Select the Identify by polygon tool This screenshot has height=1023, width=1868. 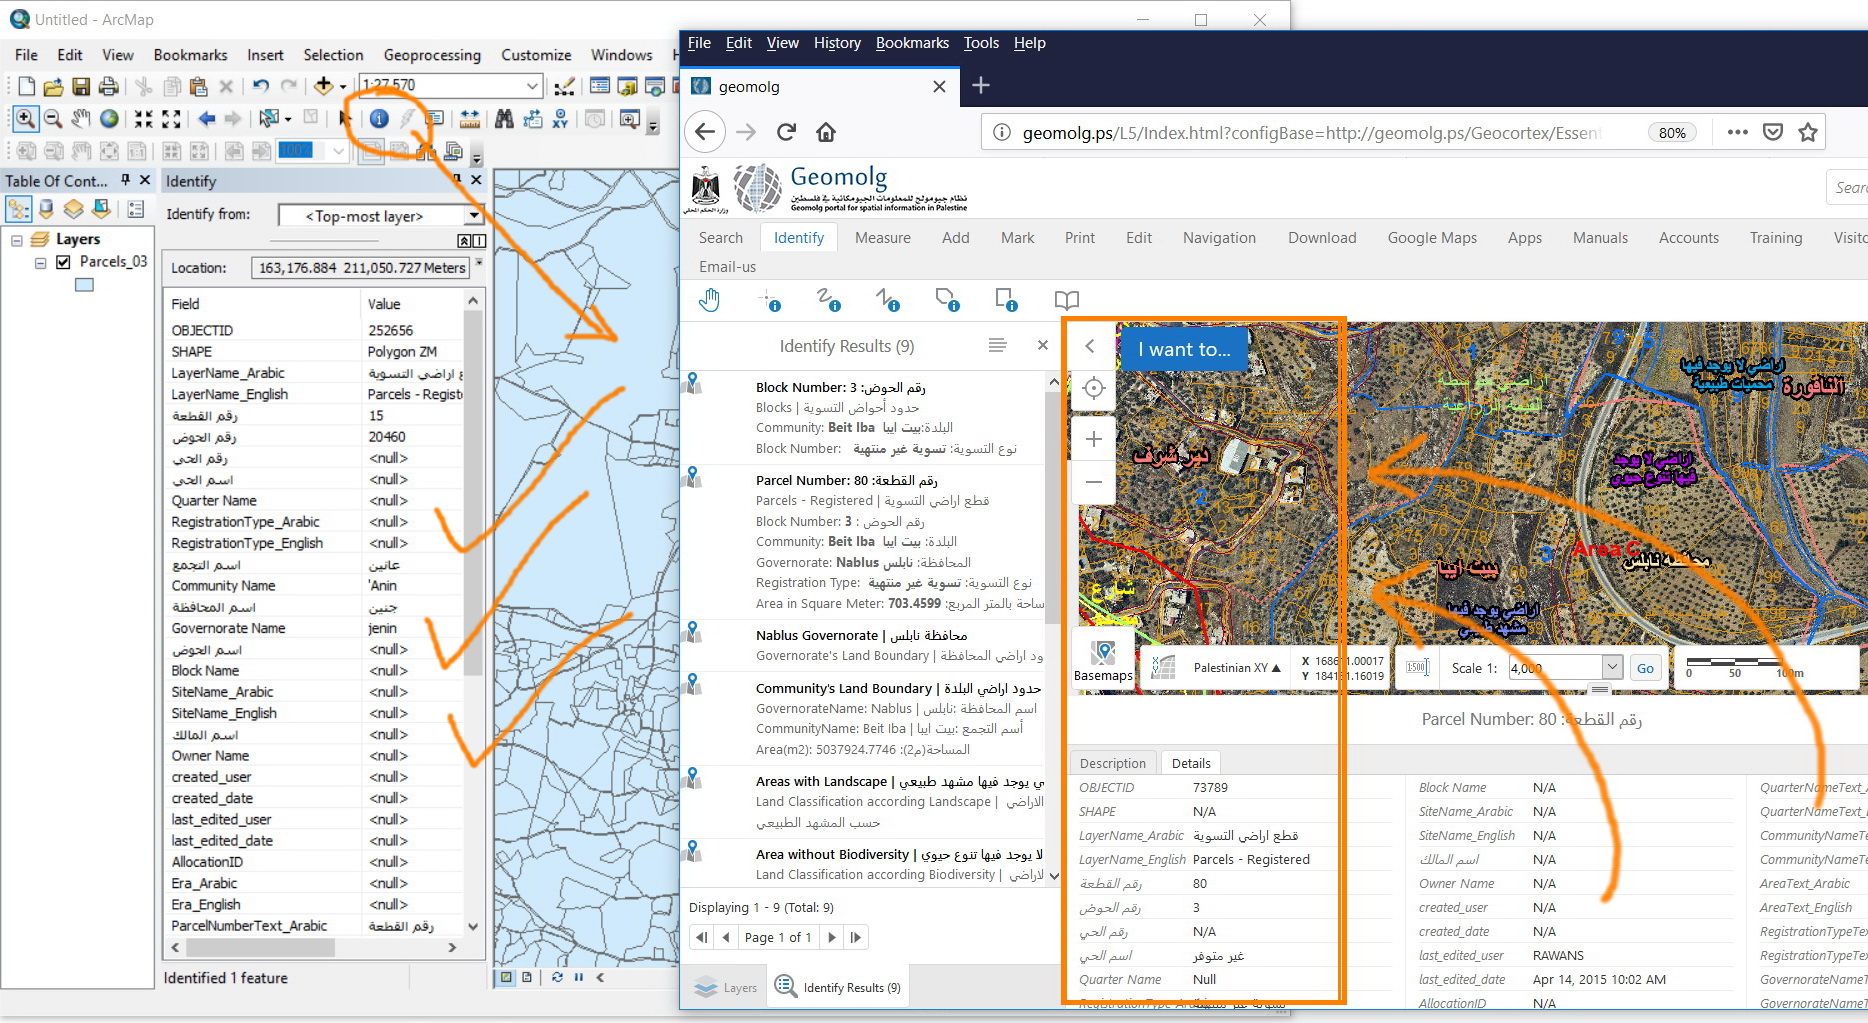click(x=947, y=300)
